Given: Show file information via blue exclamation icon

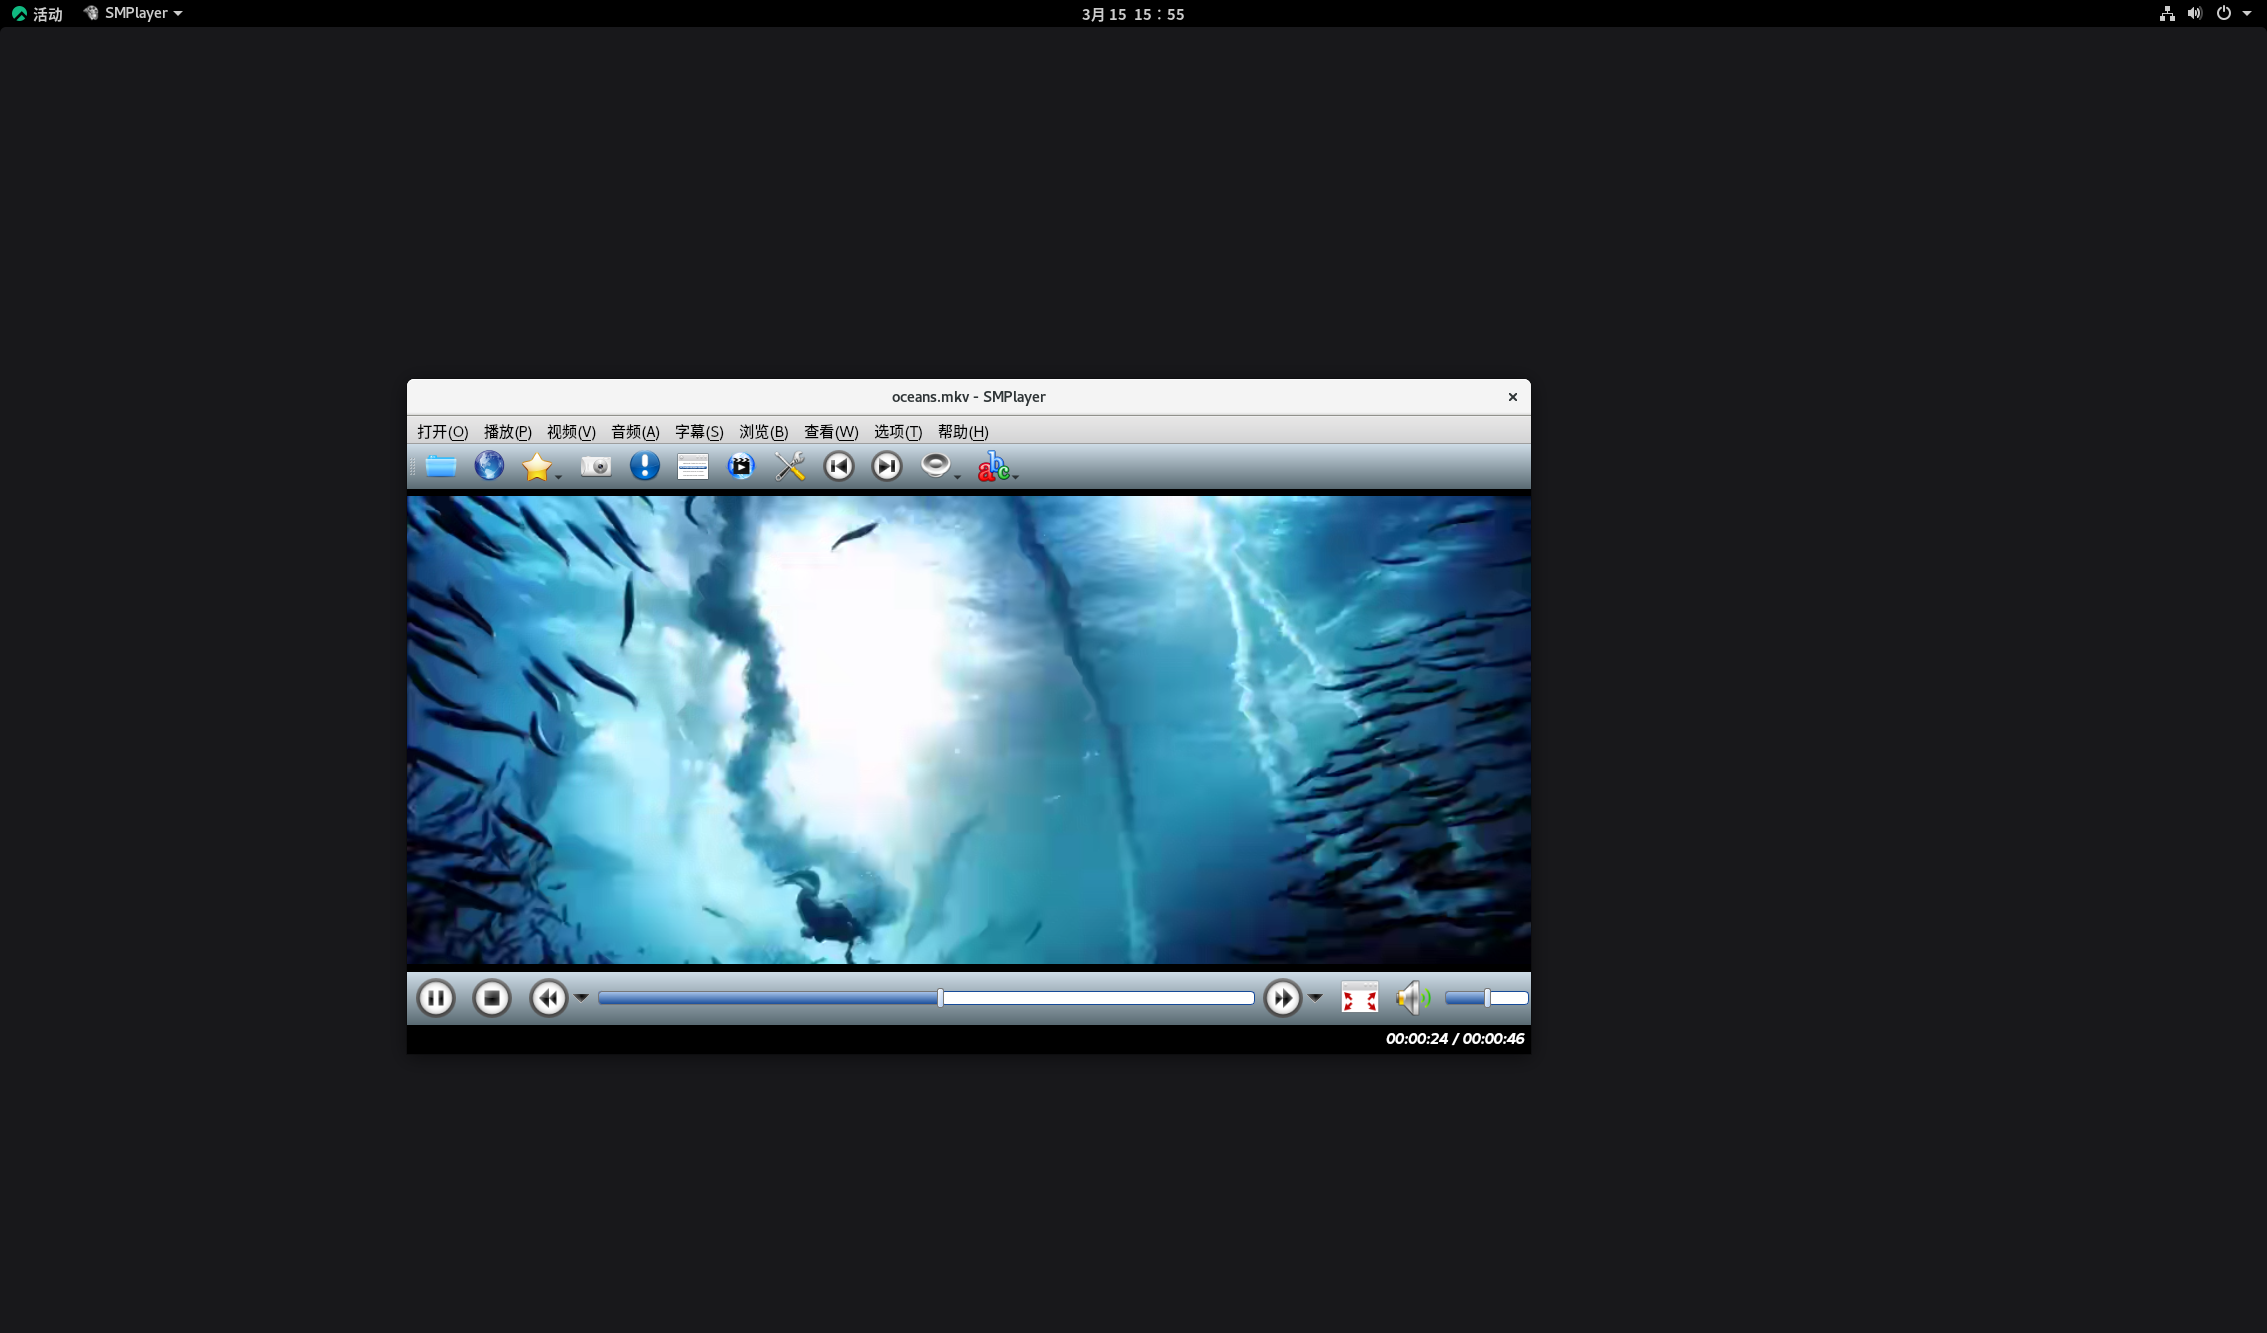Looking at the screenshot, I should tap(644, 466).
